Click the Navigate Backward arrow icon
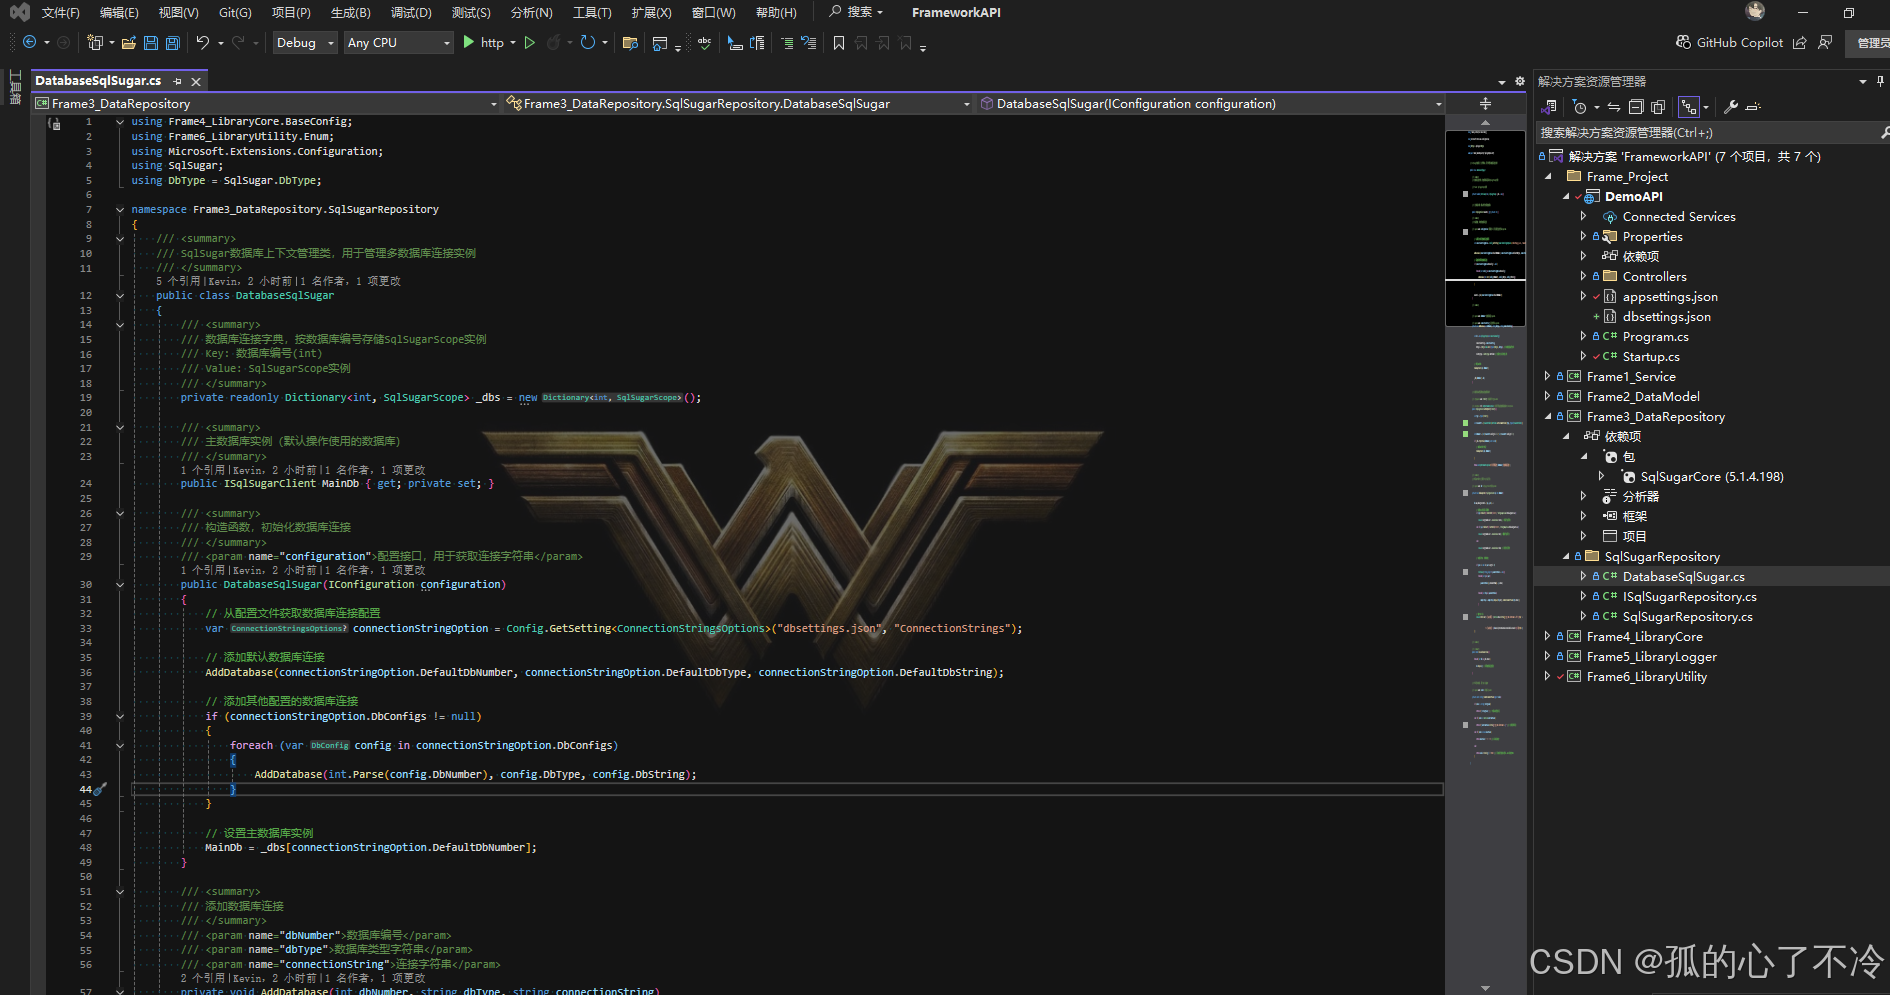Screen dimensions: 1890x995 [29, 42]
